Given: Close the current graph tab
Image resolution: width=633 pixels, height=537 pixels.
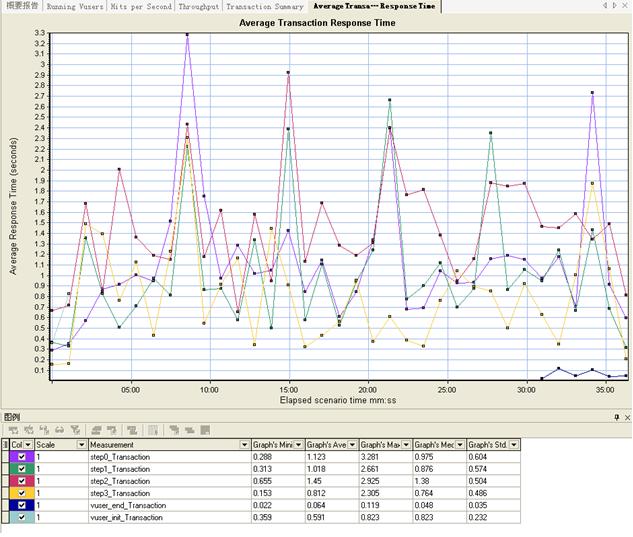Looking at the screenshot, I should tap(626, 6).
